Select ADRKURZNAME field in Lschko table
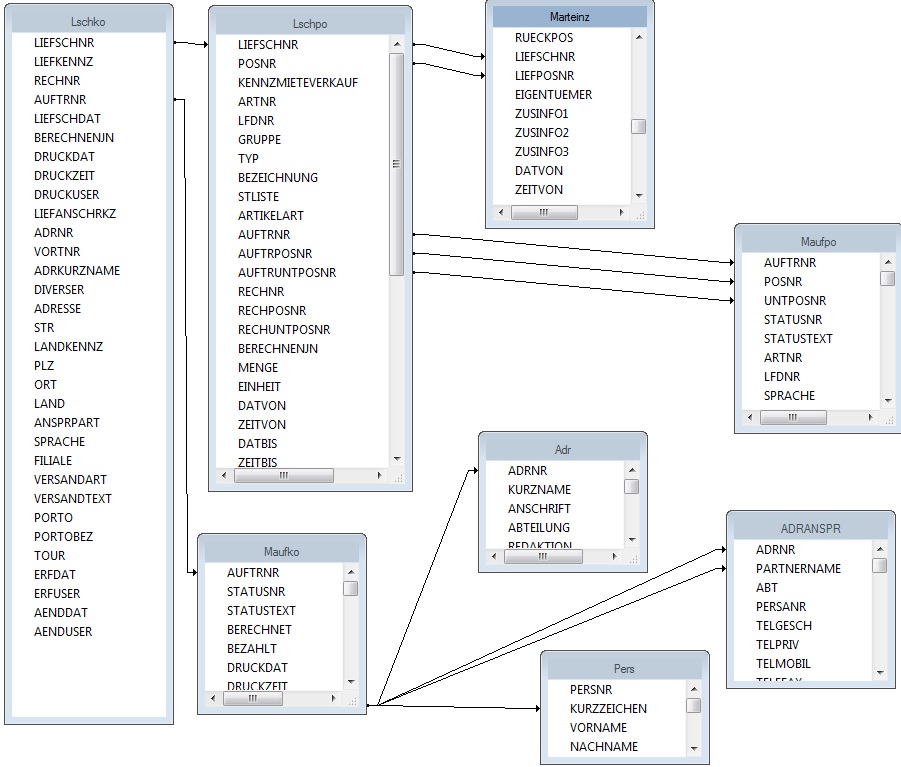 pyautogui.click(x=76, y=271)
